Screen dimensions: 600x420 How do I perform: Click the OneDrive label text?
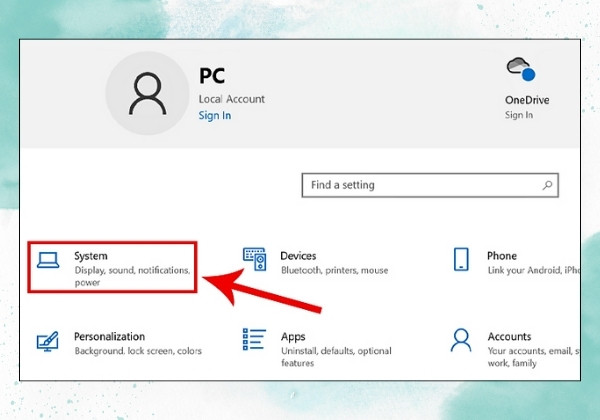(x=527, y=100)
